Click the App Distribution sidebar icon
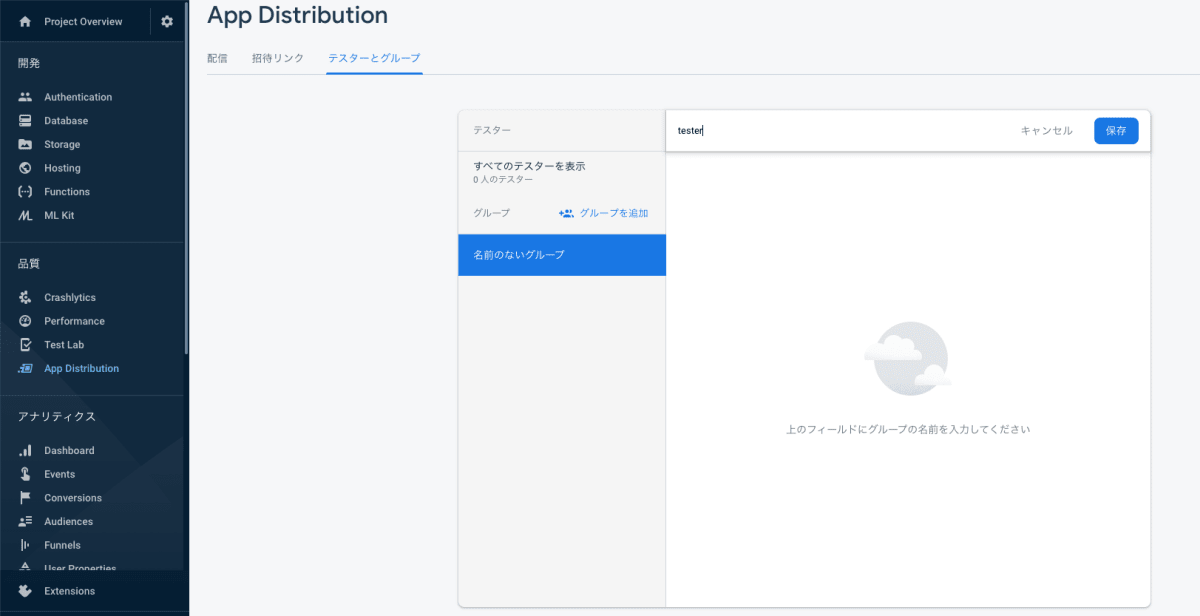This screenshot has height=616, width=1200. (x=26, y=369)
